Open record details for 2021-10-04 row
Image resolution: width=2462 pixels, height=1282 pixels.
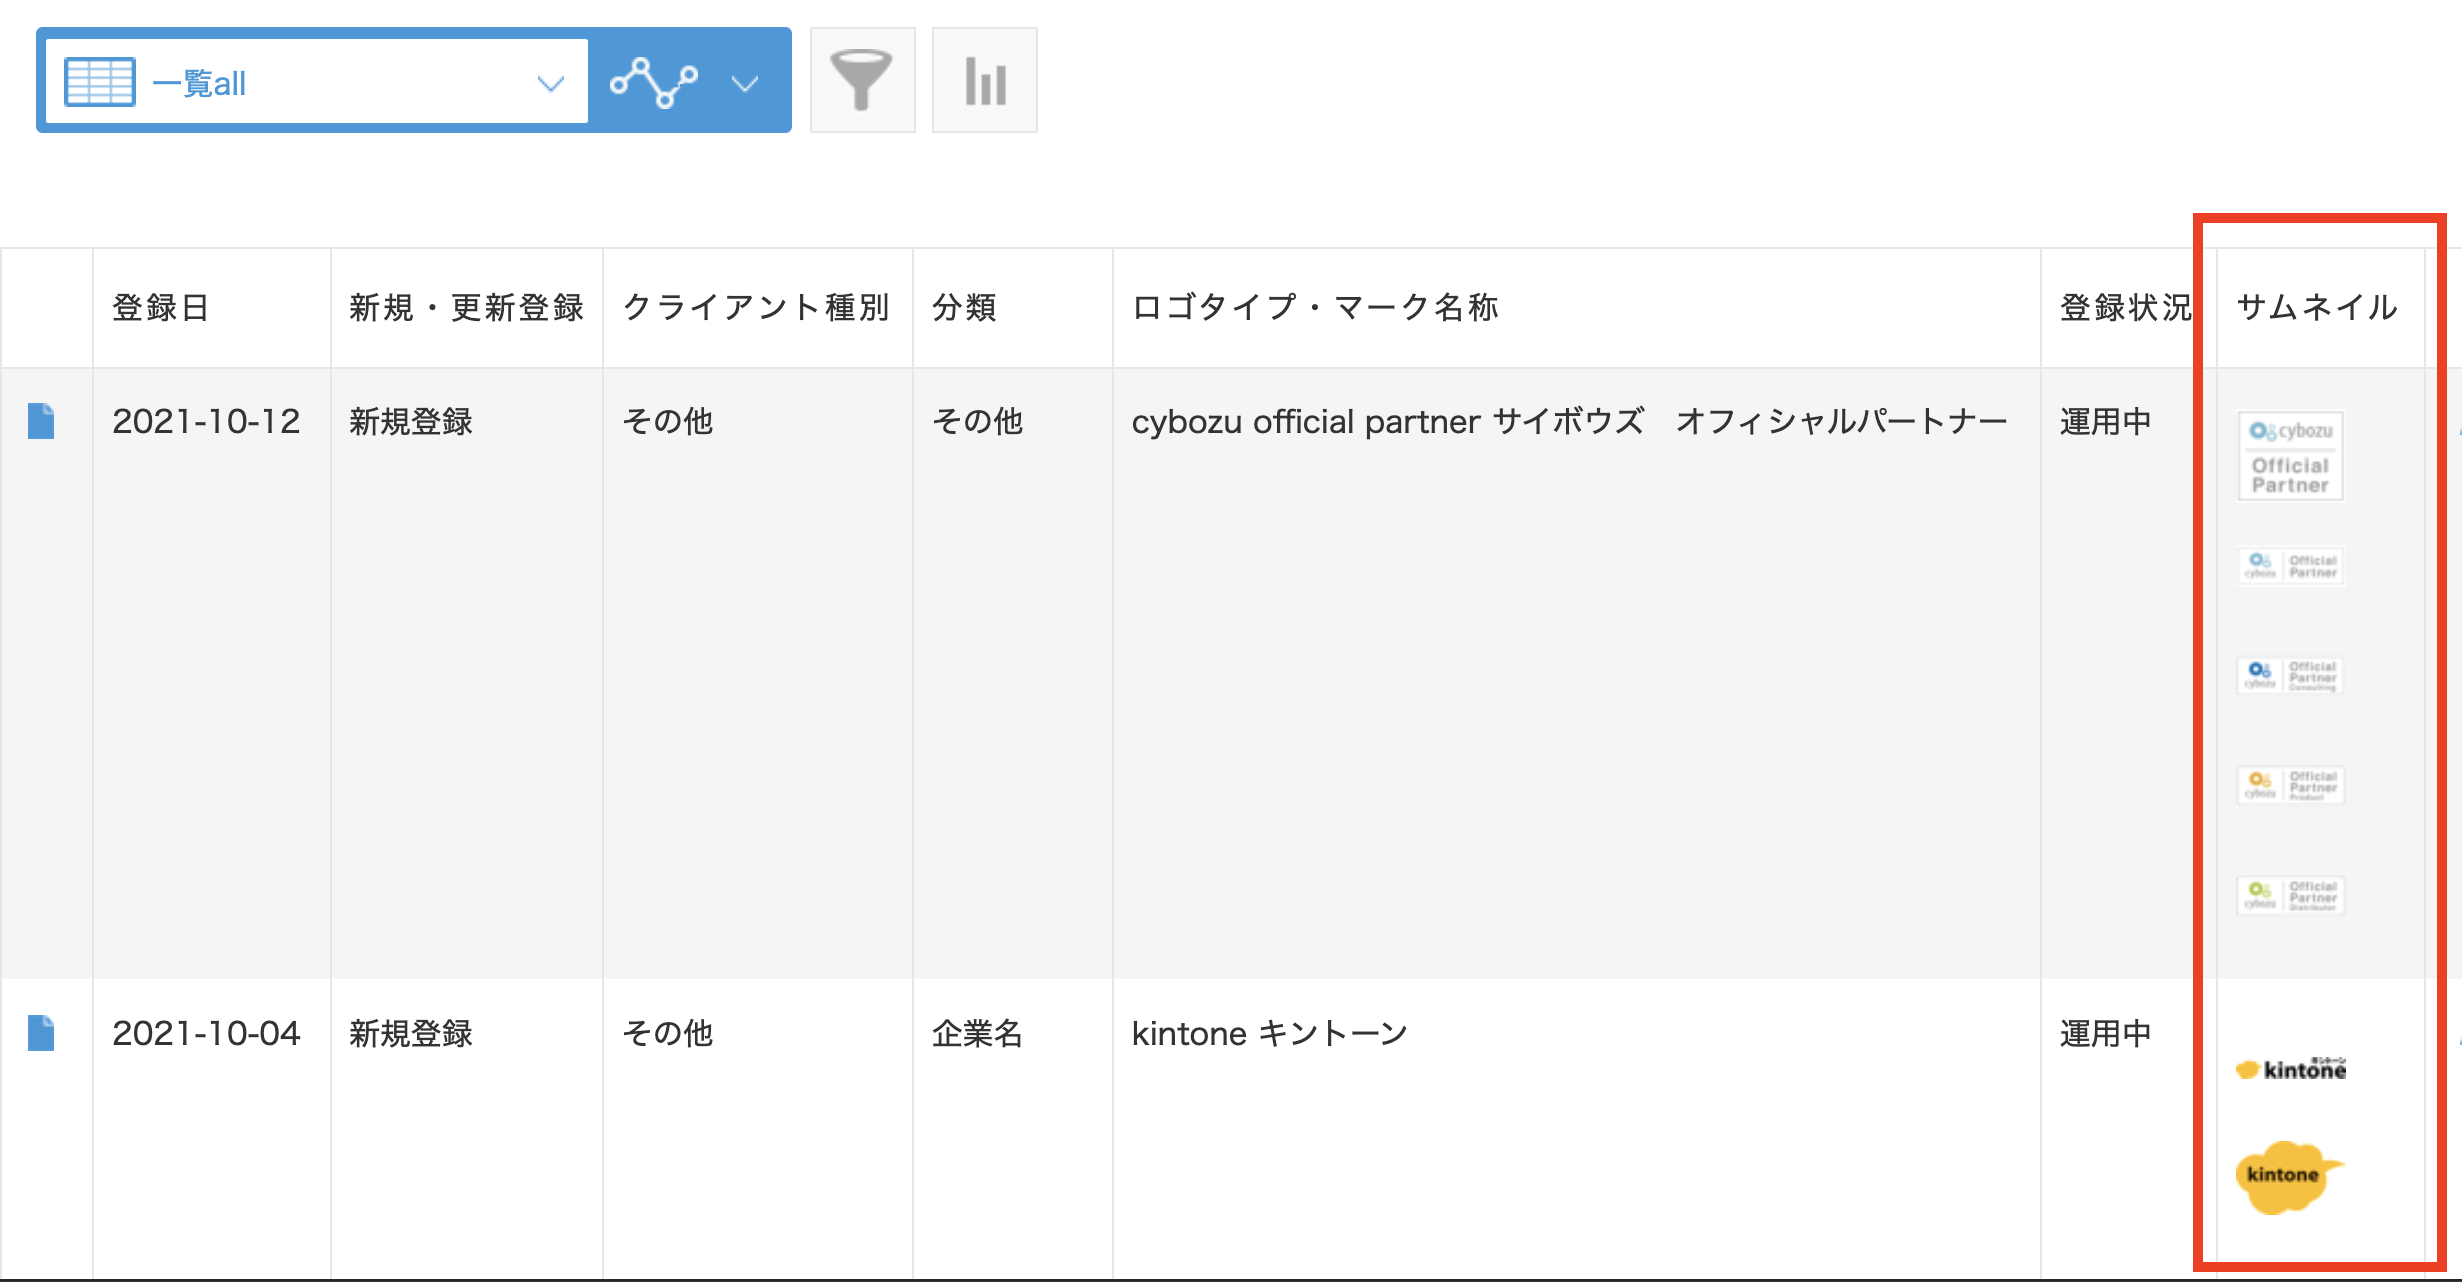pos(41,1033)
